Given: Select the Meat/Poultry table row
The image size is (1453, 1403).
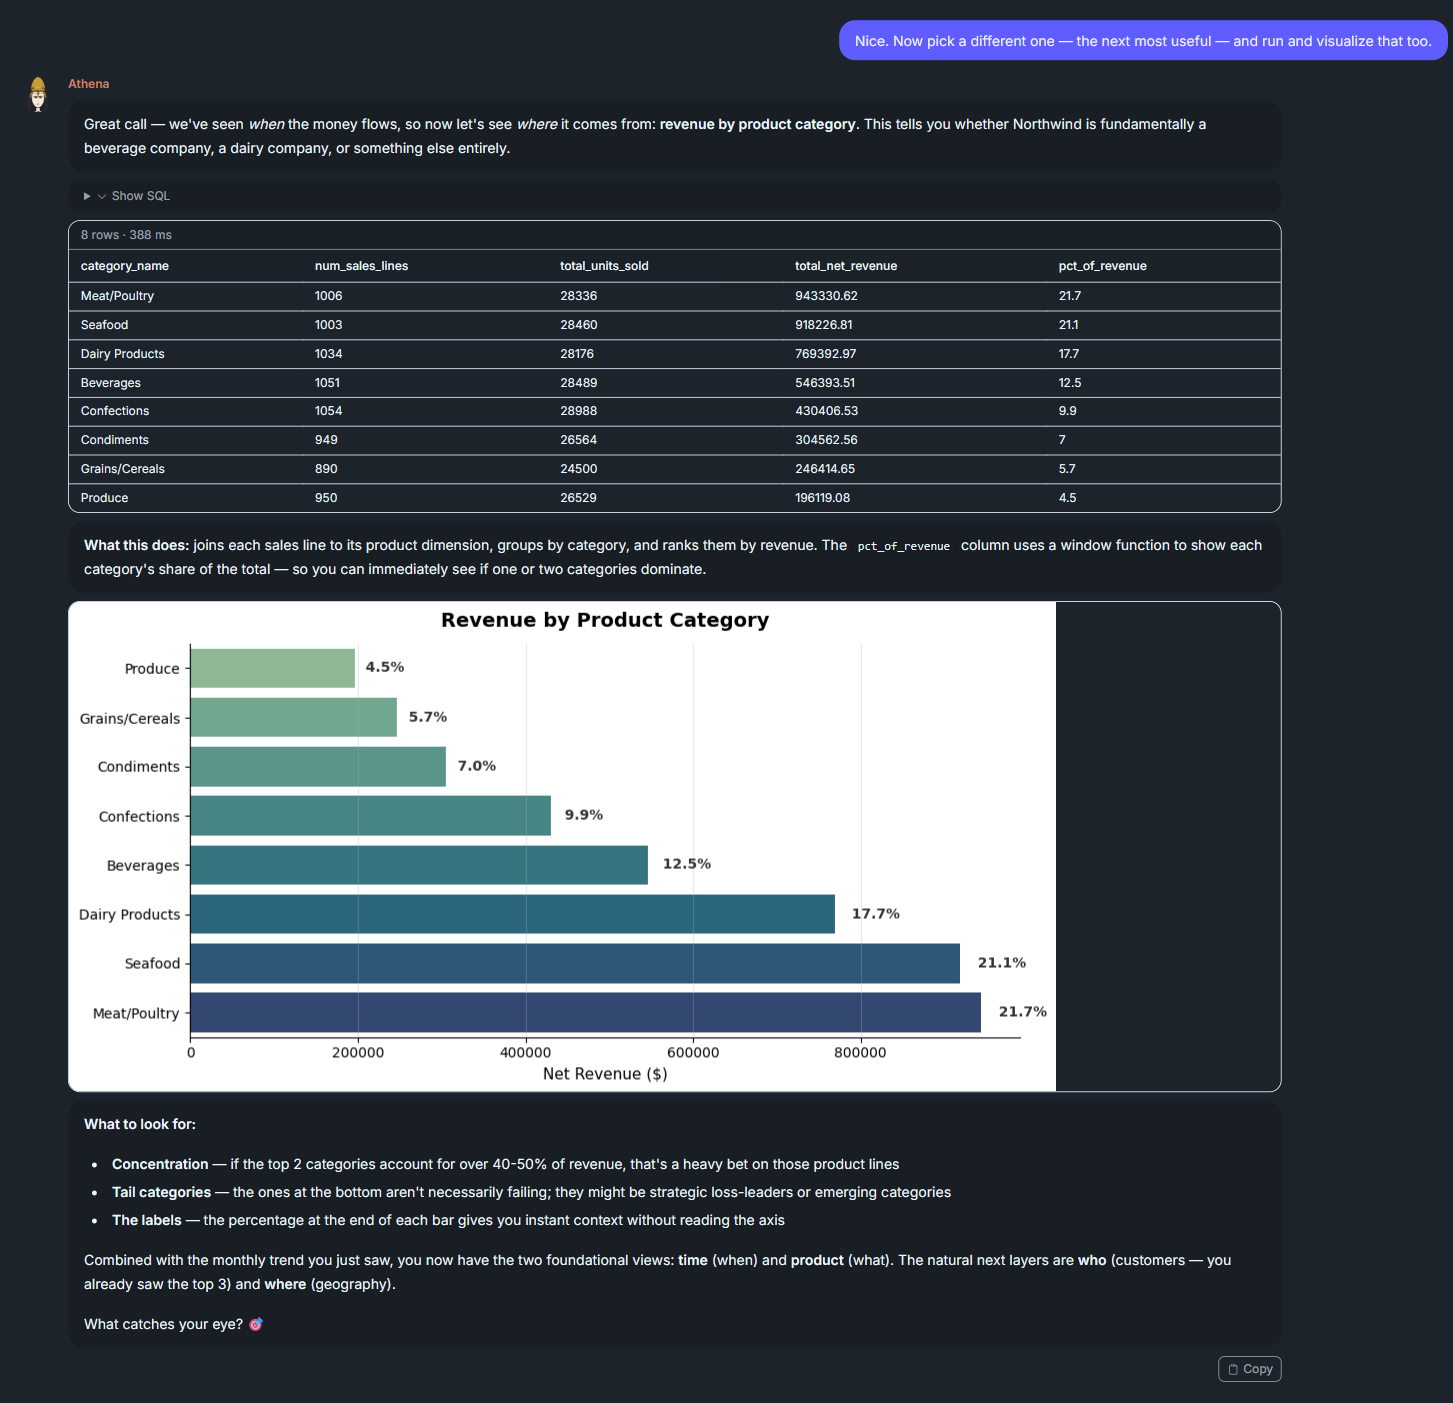Looking at the screenshot, I should tap(674, 296).
